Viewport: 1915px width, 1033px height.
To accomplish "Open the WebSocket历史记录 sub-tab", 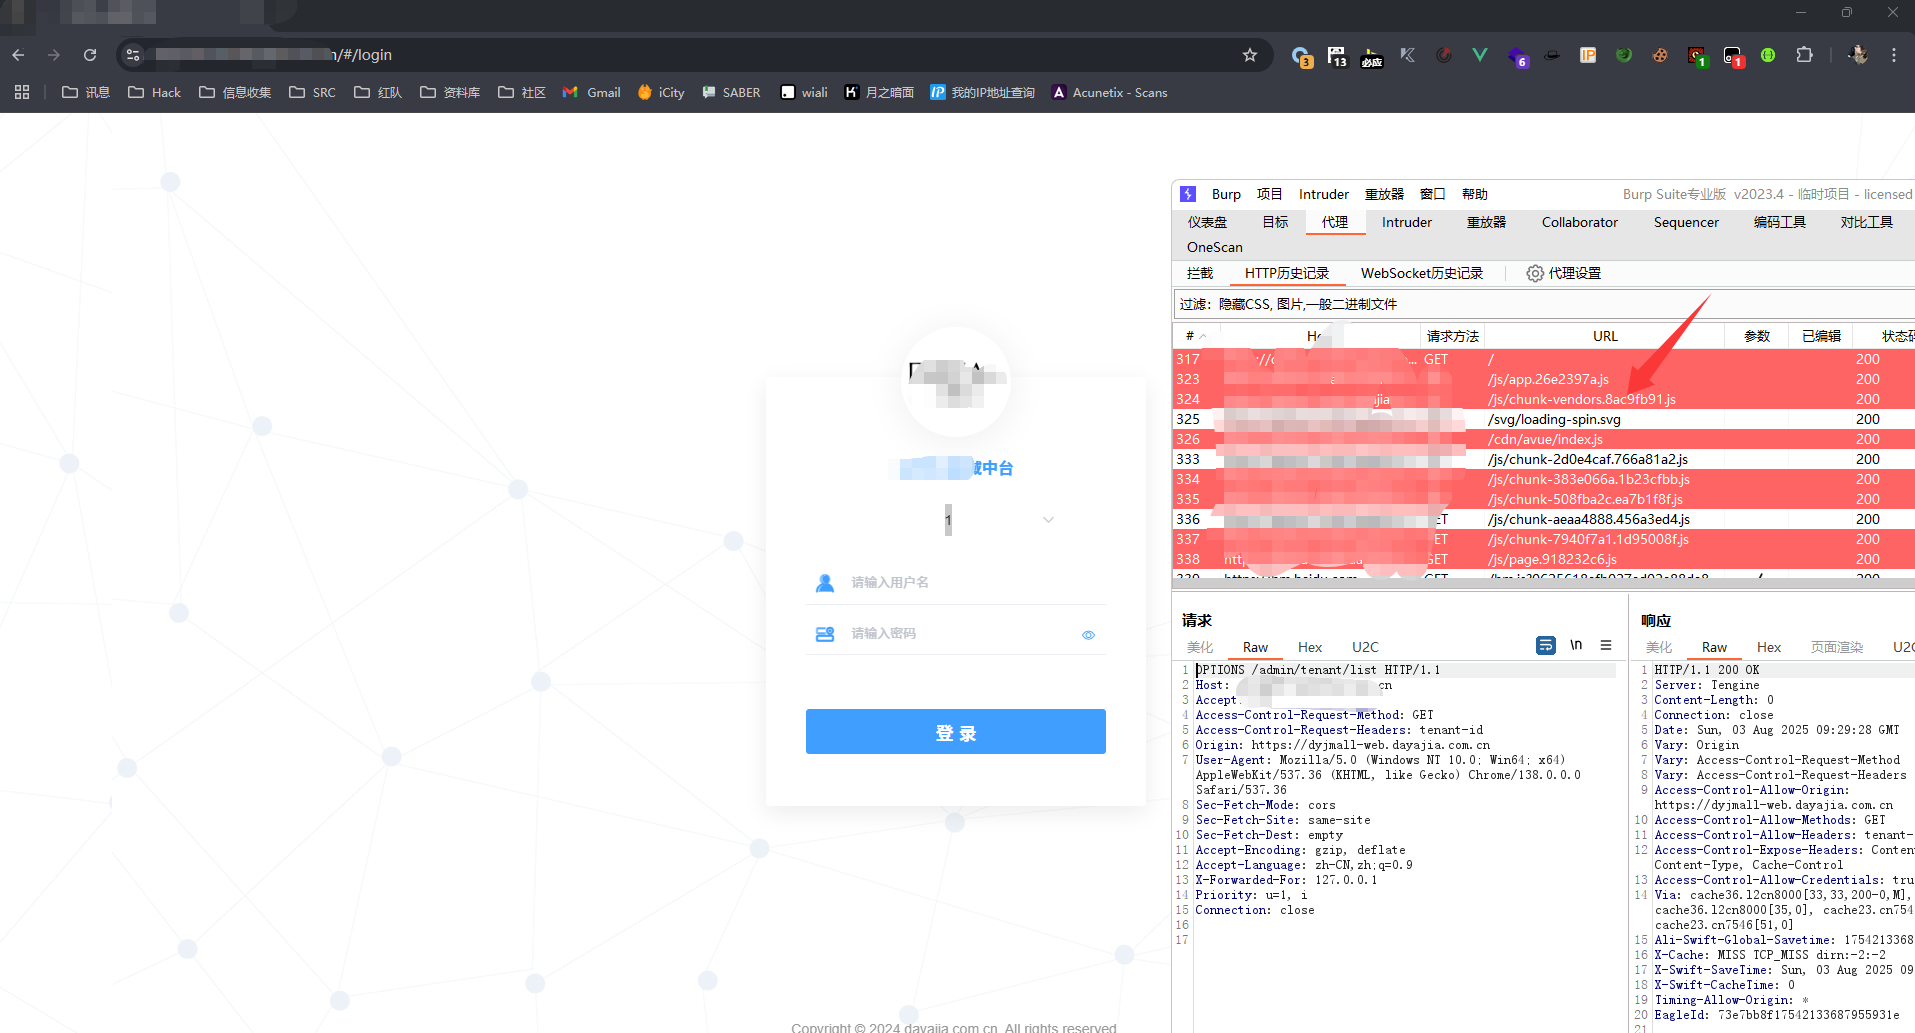I will [x=1422, y=273].
